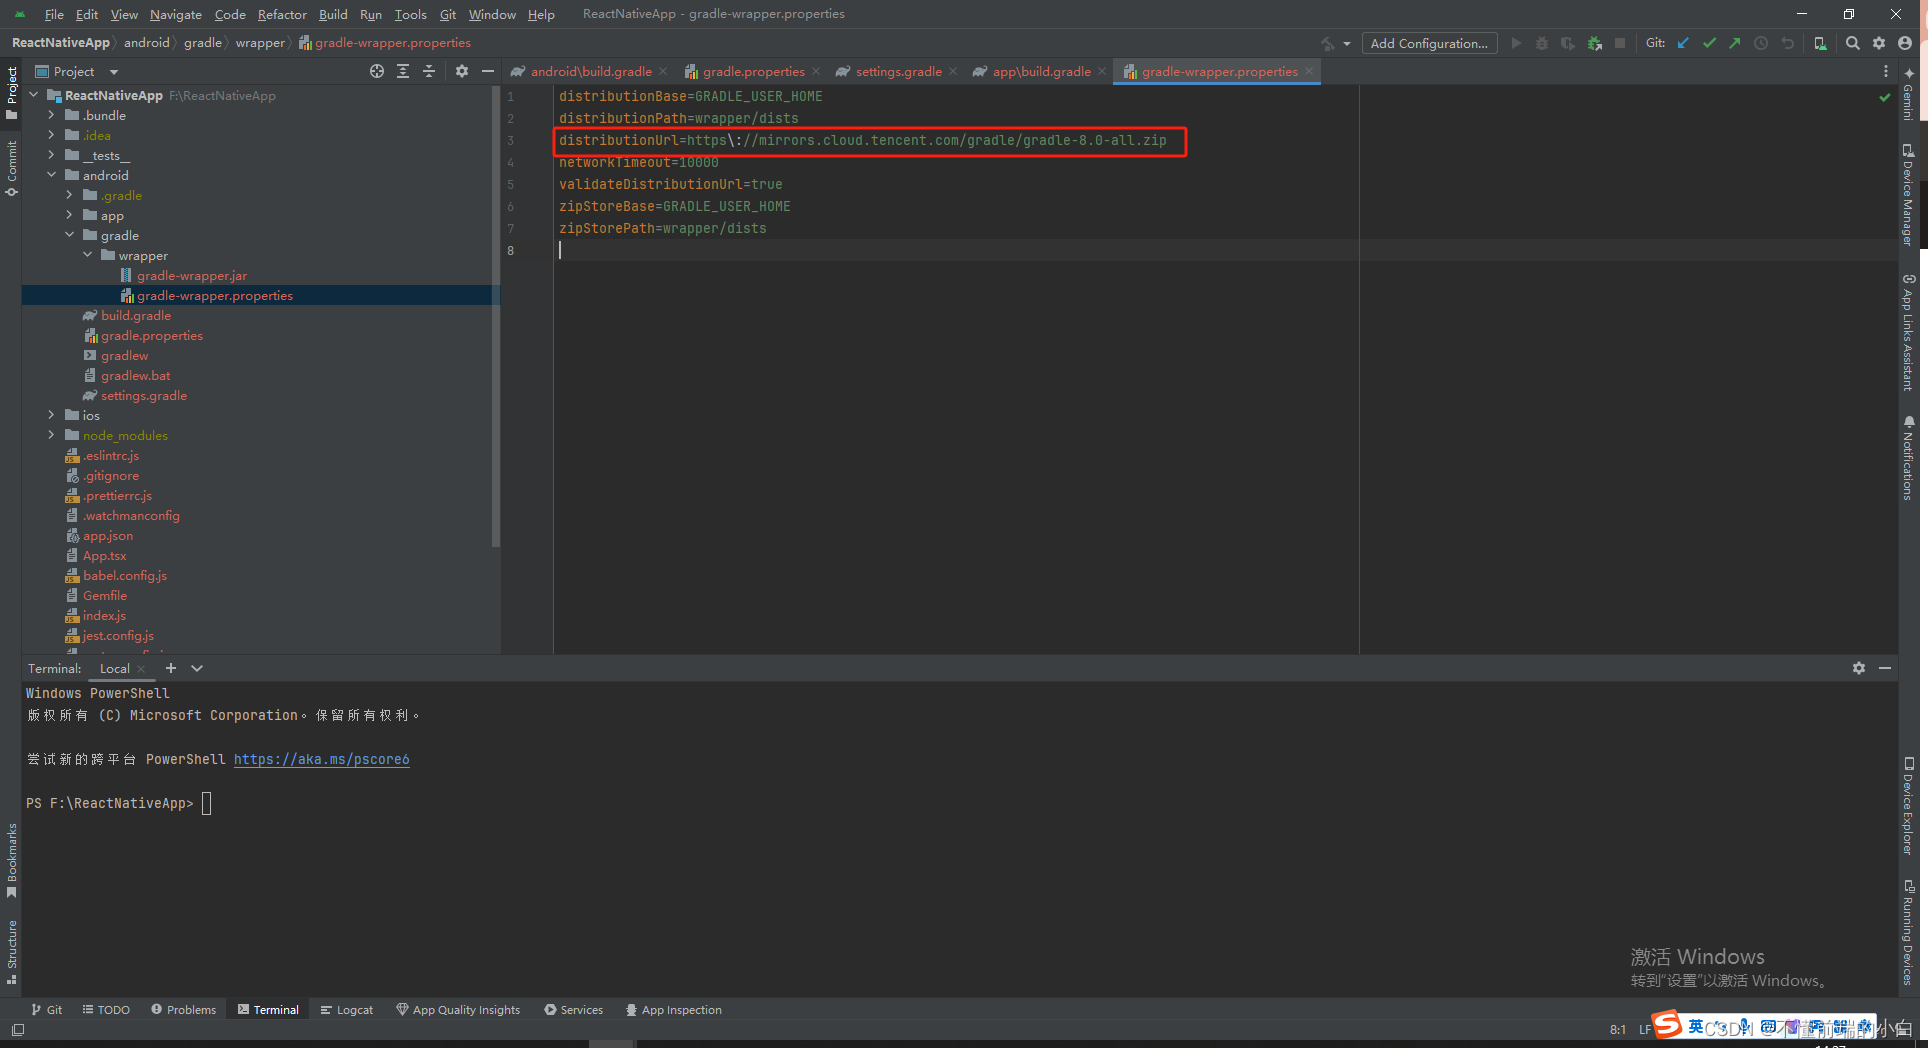Collapse the android folder
The height and width of the screenshot is (1048, 1928).
point(52,175)
